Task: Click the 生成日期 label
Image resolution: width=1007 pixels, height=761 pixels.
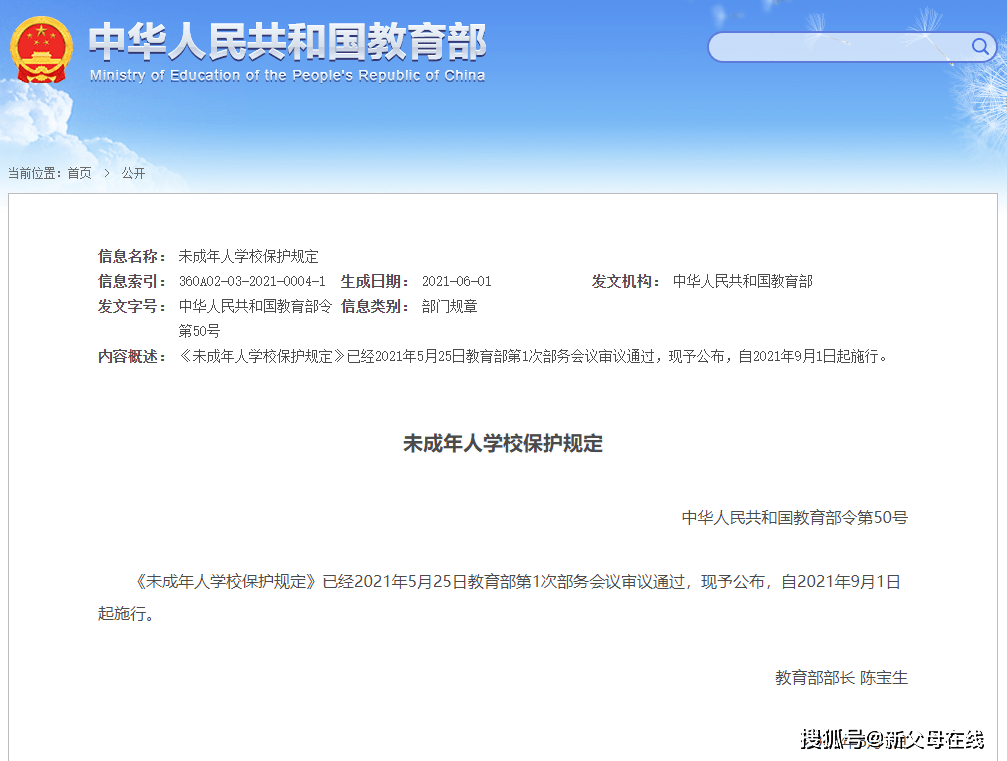Action: 375,281
